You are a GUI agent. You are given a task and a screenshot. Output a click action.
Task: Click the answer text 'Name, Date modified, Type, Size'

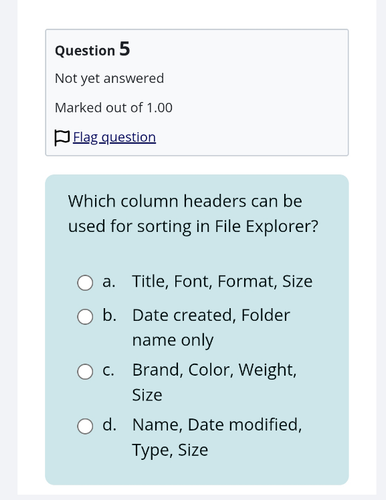click(217, 437)
